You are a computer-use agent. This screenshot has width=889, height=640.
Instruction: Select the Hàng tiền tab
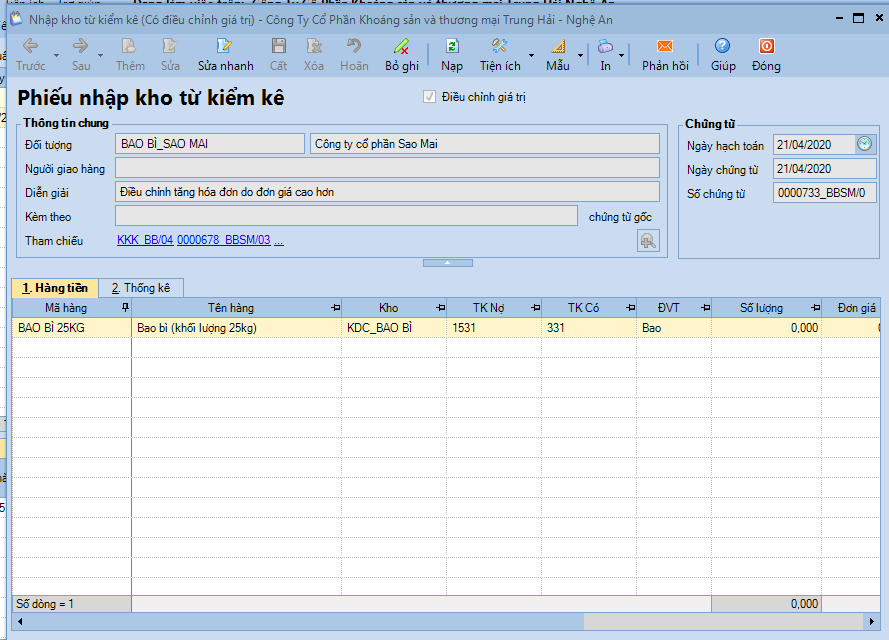(x=55, y=288)
